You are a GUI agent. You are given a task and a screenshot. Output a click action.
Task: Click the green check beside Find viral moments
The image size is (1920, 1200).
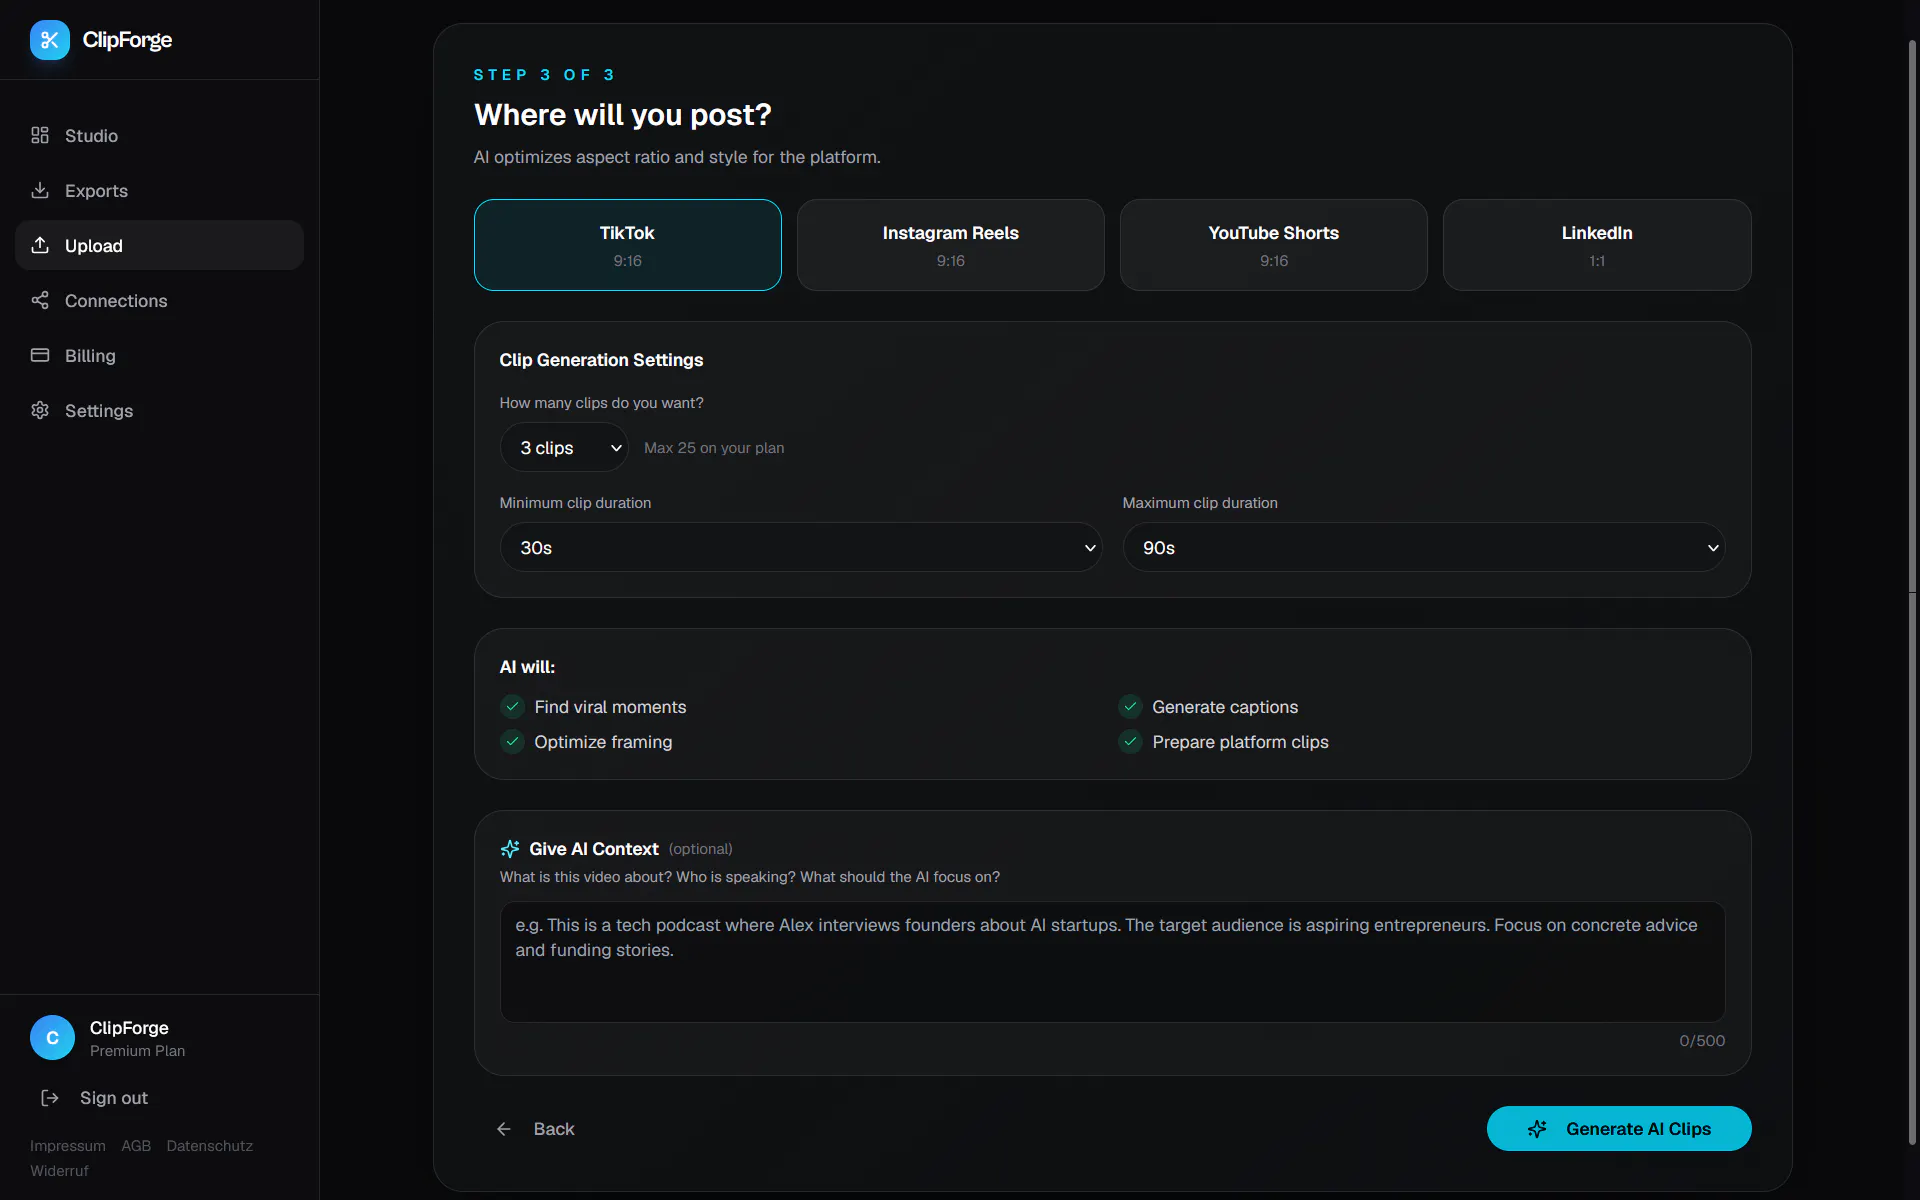(x=512, y=707)
